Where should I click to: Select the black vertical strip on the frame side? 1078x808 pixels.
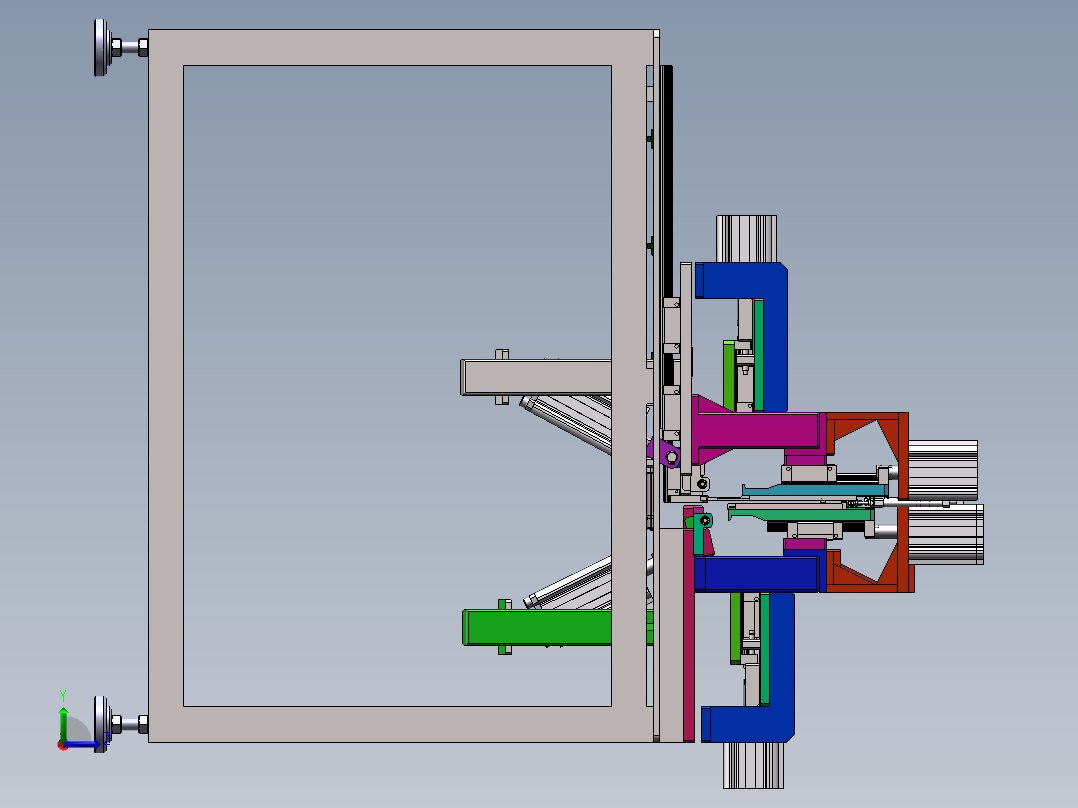click(666, 182)
